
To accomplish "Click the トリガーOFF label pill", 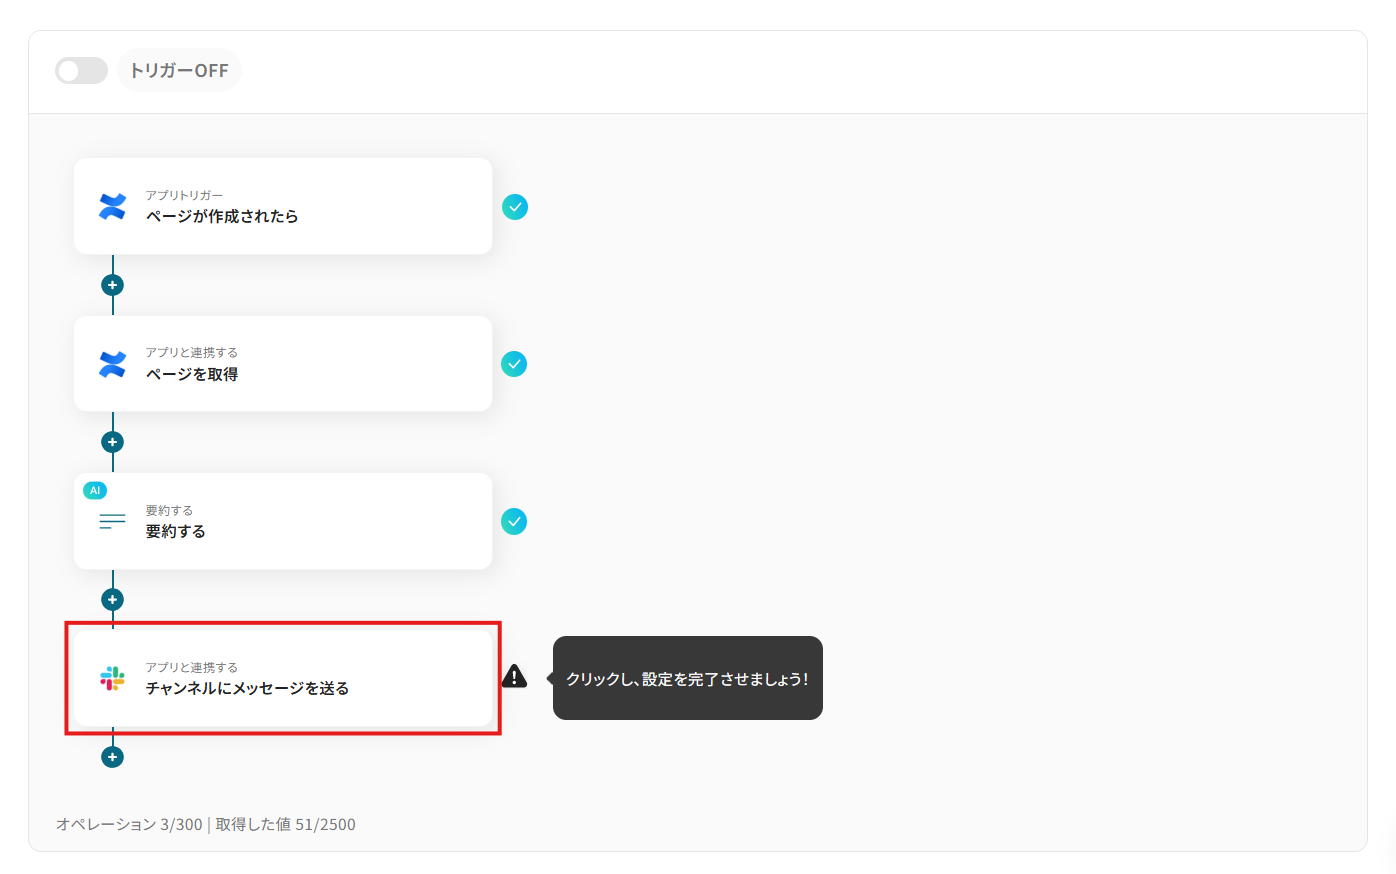I will pos(179,71).
